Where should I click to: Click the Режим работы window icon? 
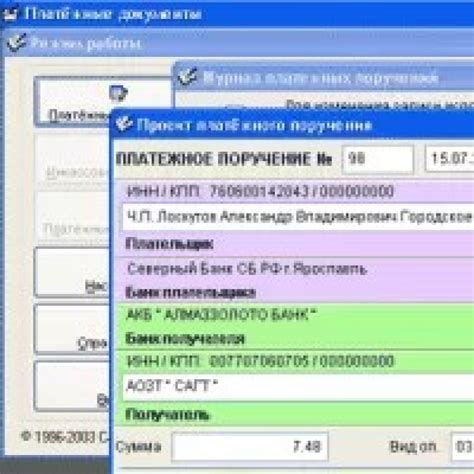point(16,43)
